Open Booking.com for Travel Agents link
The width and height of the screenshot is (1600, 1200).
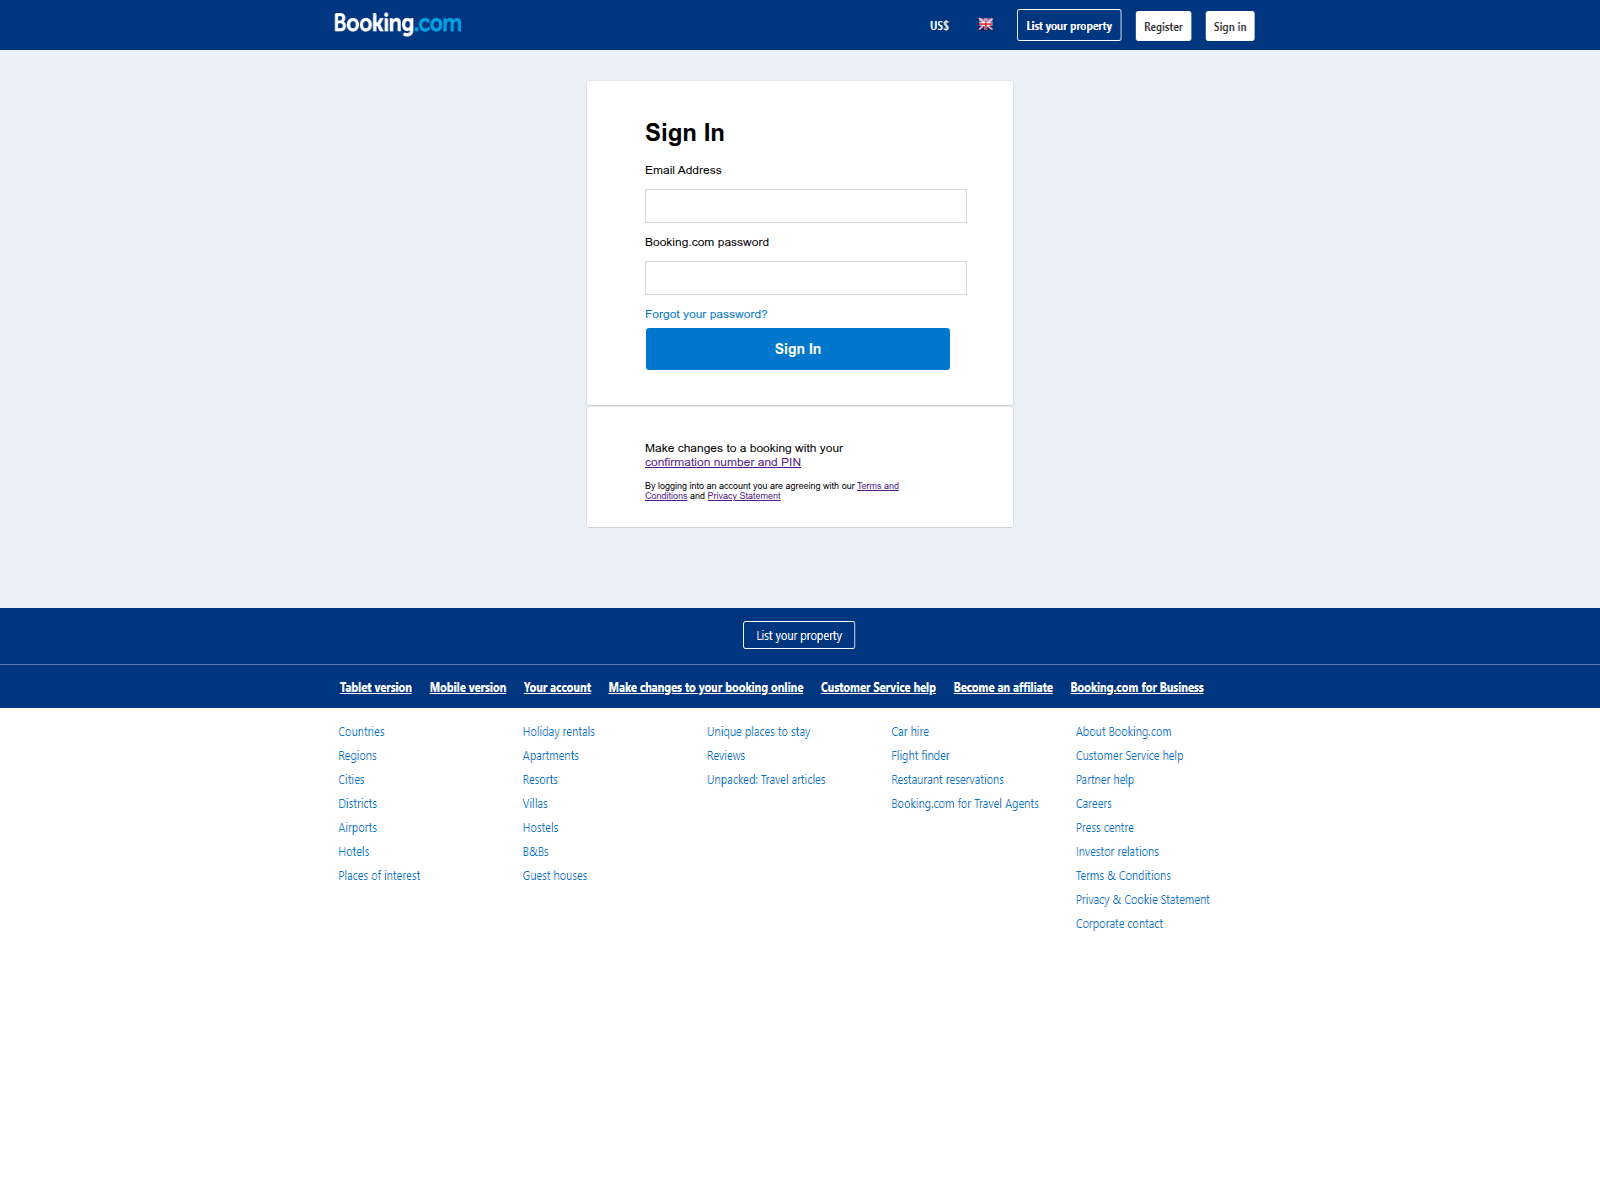point(965,804)
